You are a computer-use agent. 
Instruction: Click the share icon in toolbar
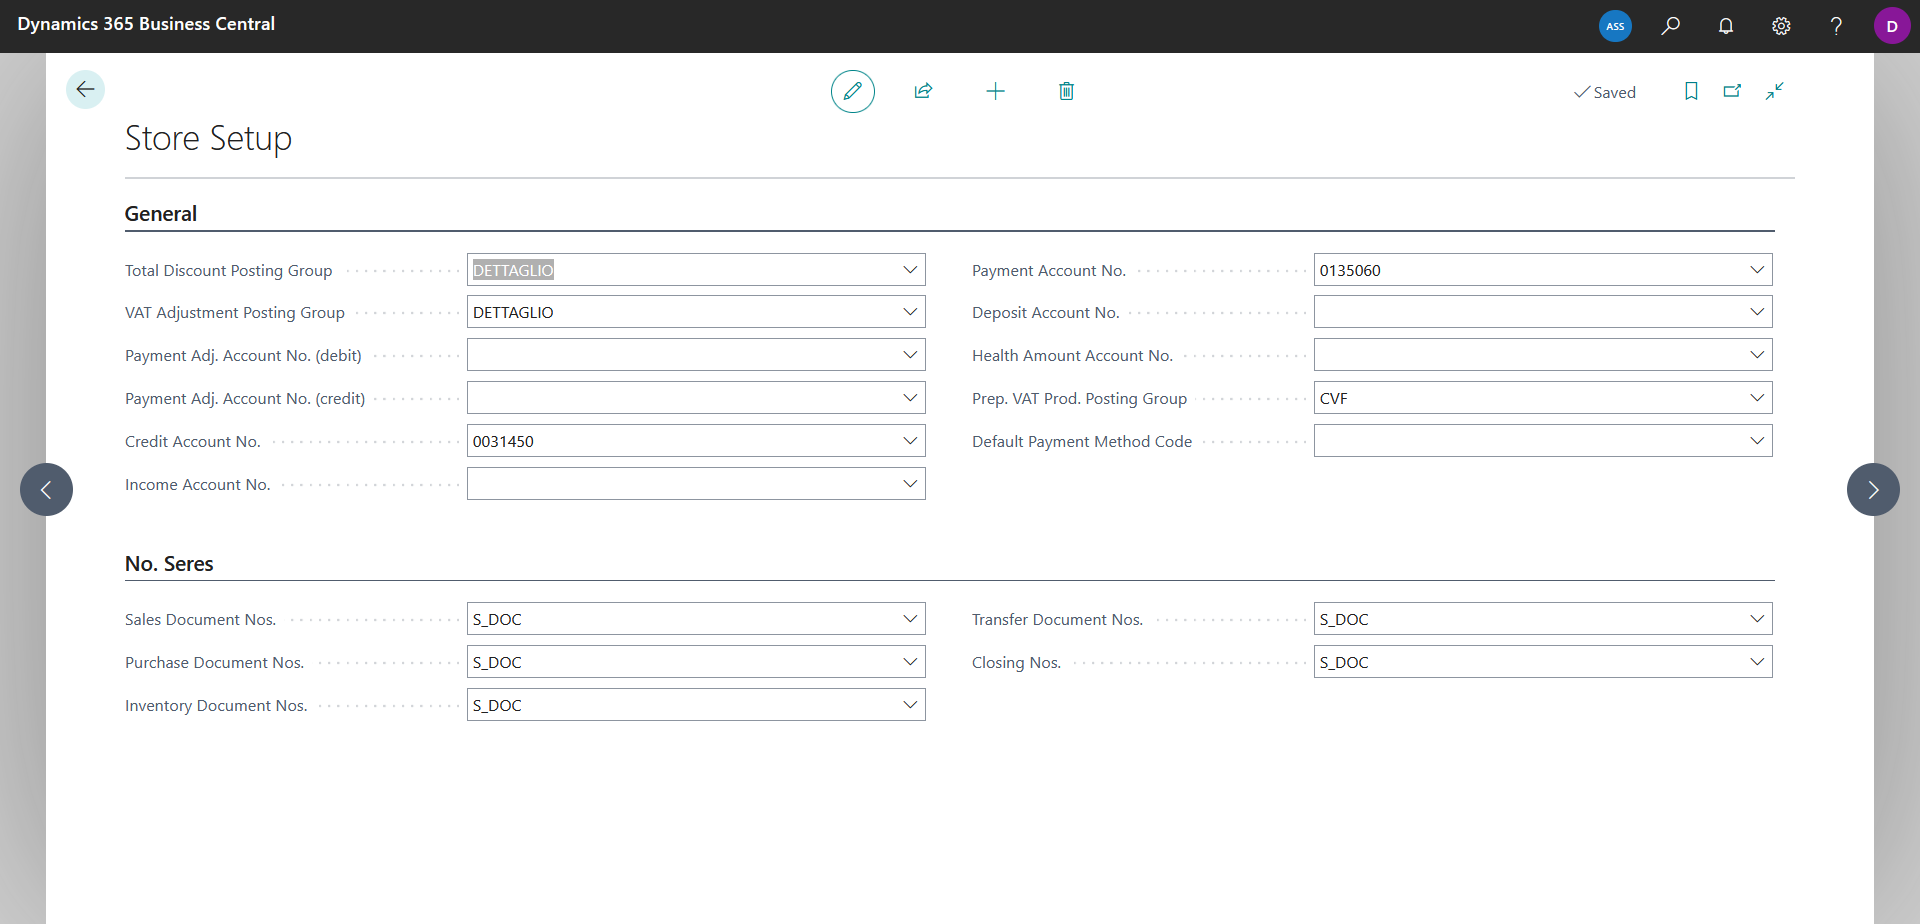(923, 91)
